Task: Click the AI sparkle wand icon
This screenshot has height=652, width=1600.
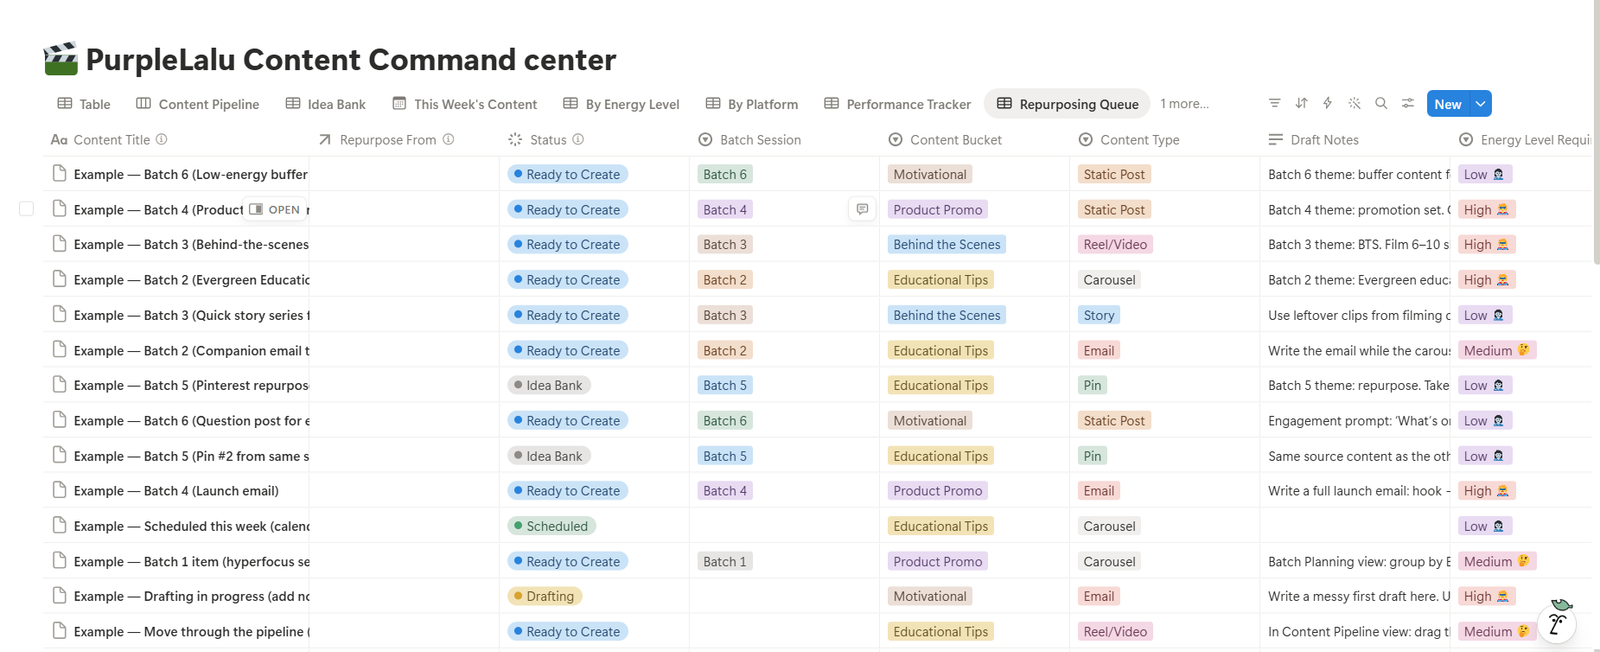Action: (1354, 103)
